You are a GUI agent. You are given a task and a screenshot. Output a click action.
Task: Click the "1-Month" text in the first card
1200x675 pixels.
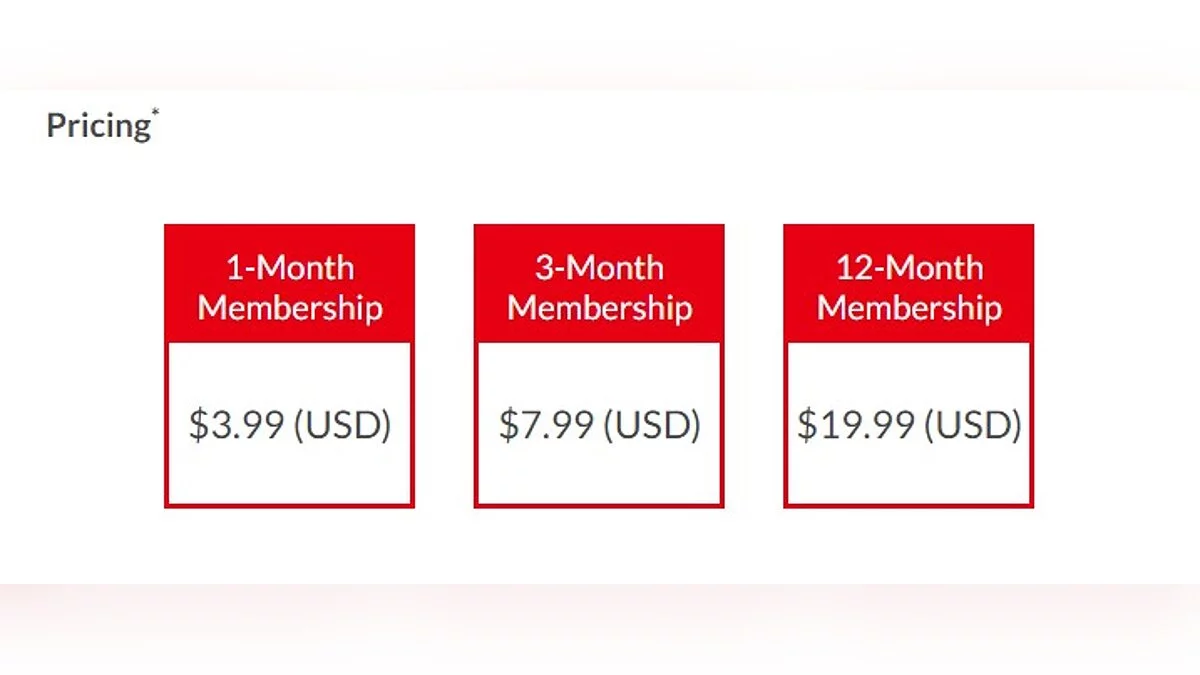pyautogui.click(x=290, y=267)
